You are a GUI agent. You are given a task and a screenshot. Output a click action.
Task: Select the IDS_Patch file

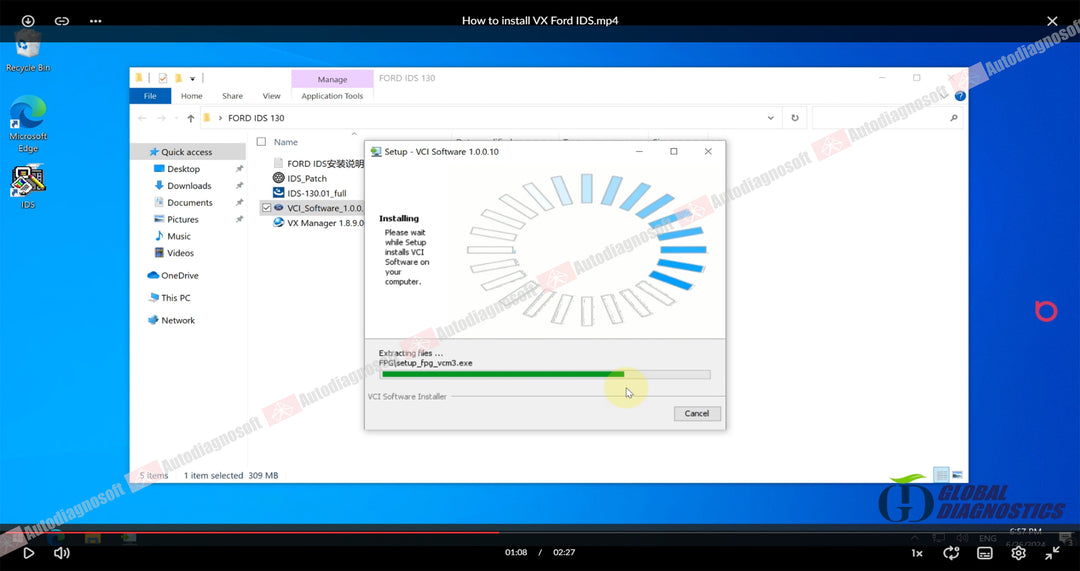[x=300, y=178]
